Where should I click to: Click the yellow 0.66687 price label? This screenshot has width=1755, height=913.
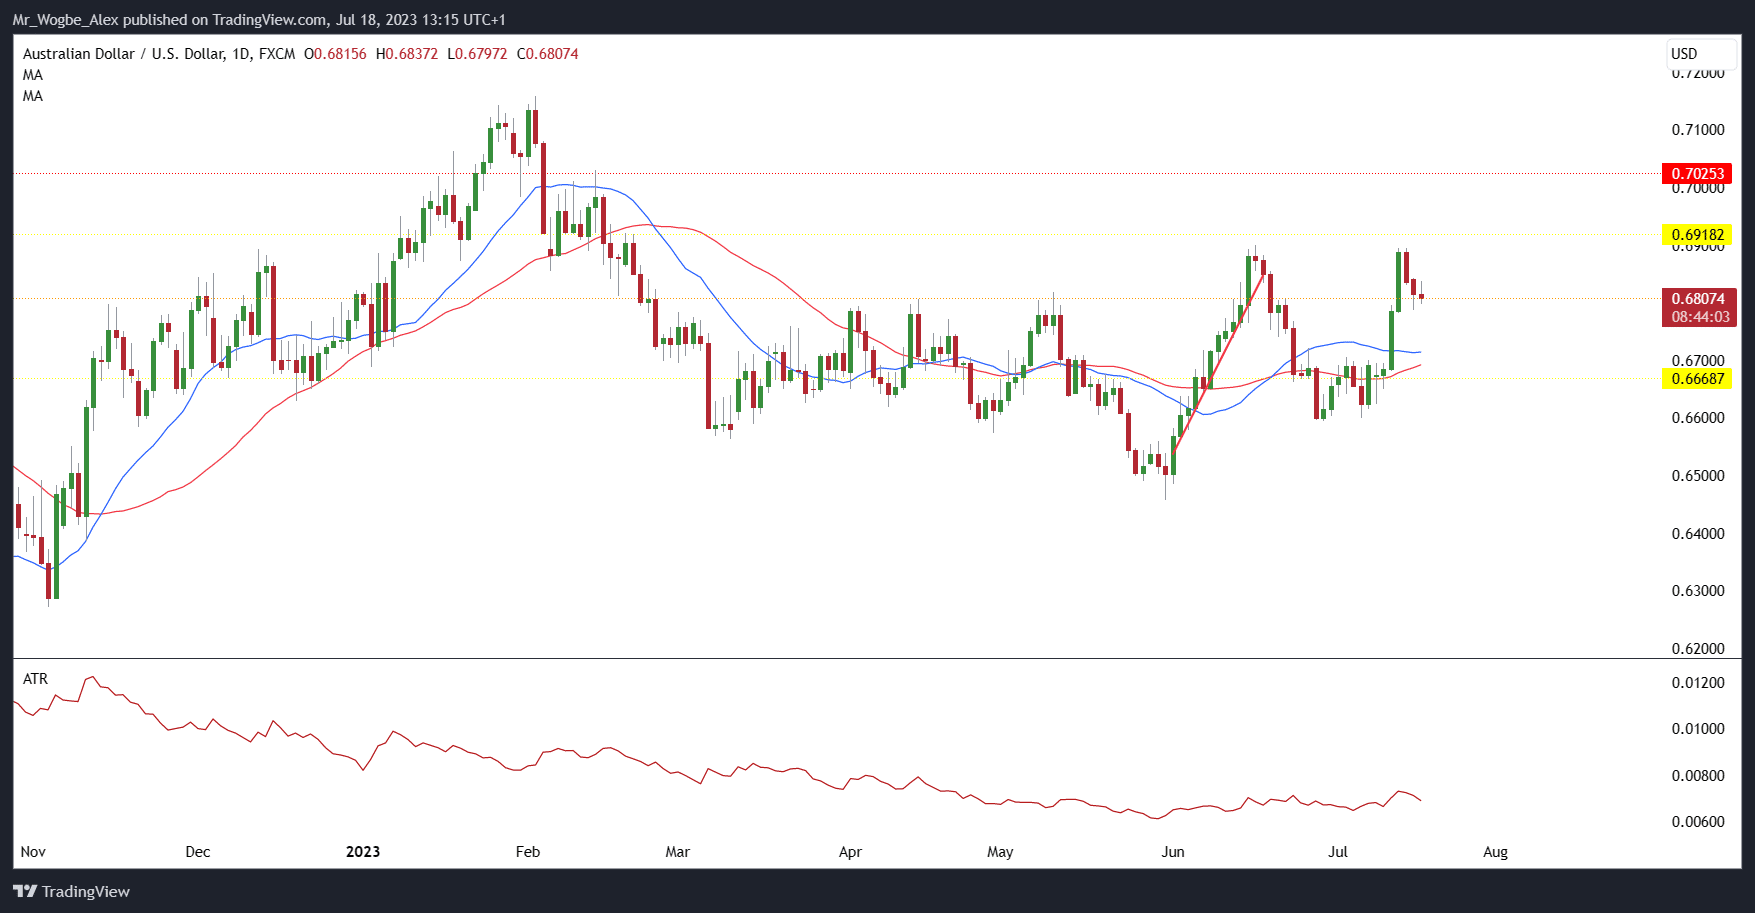pyautogui.click(x=1697, y=379)
